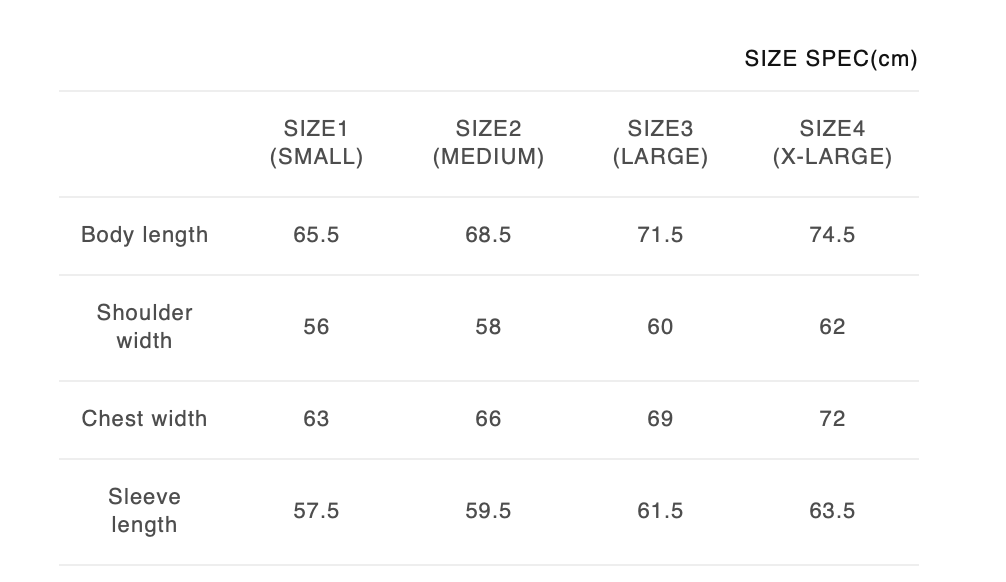Click the 63 small chest width cell
The height and width of the screenshot is (582, 1006).
point(316,419)
